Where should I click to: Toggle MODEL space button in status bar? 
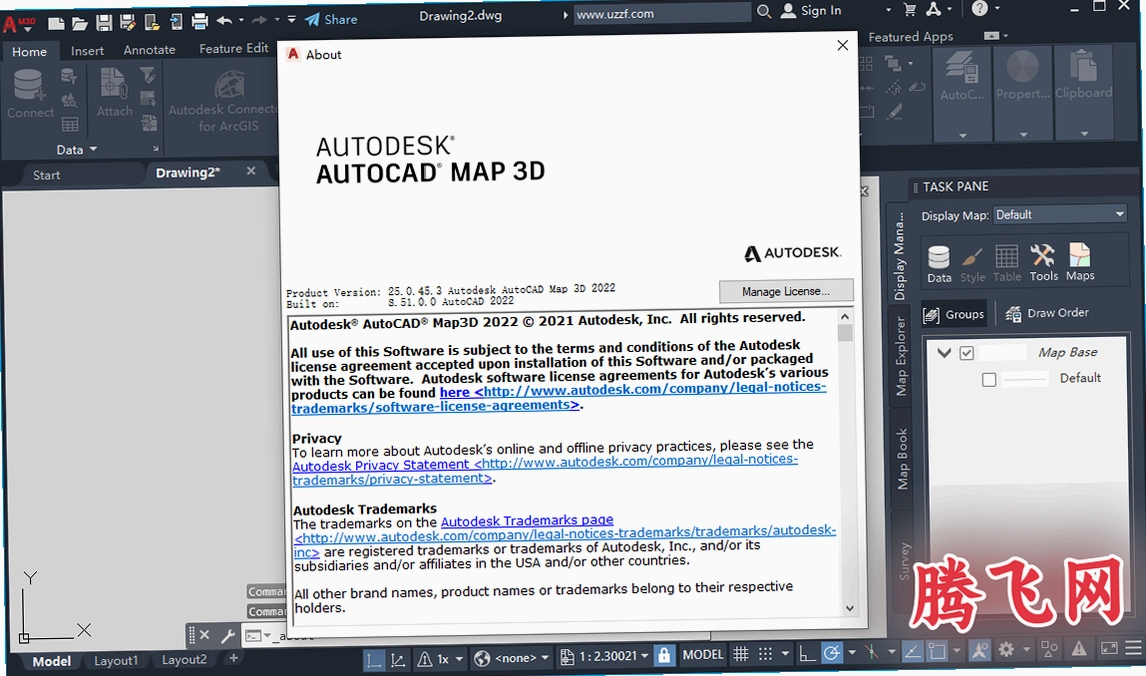pos(702,654)
